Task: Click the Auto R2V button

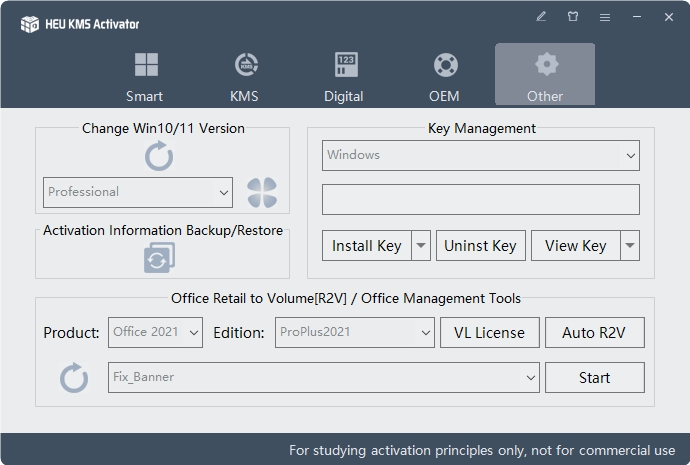Action: click(595, 333)
